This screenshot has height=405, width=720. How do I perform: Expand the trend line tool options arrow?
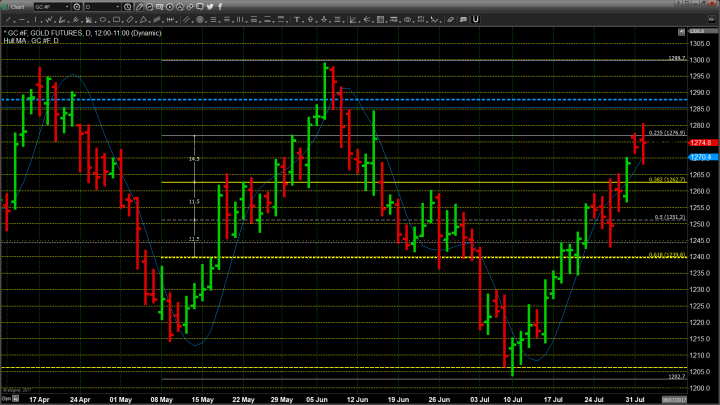[x=14, y=22]
